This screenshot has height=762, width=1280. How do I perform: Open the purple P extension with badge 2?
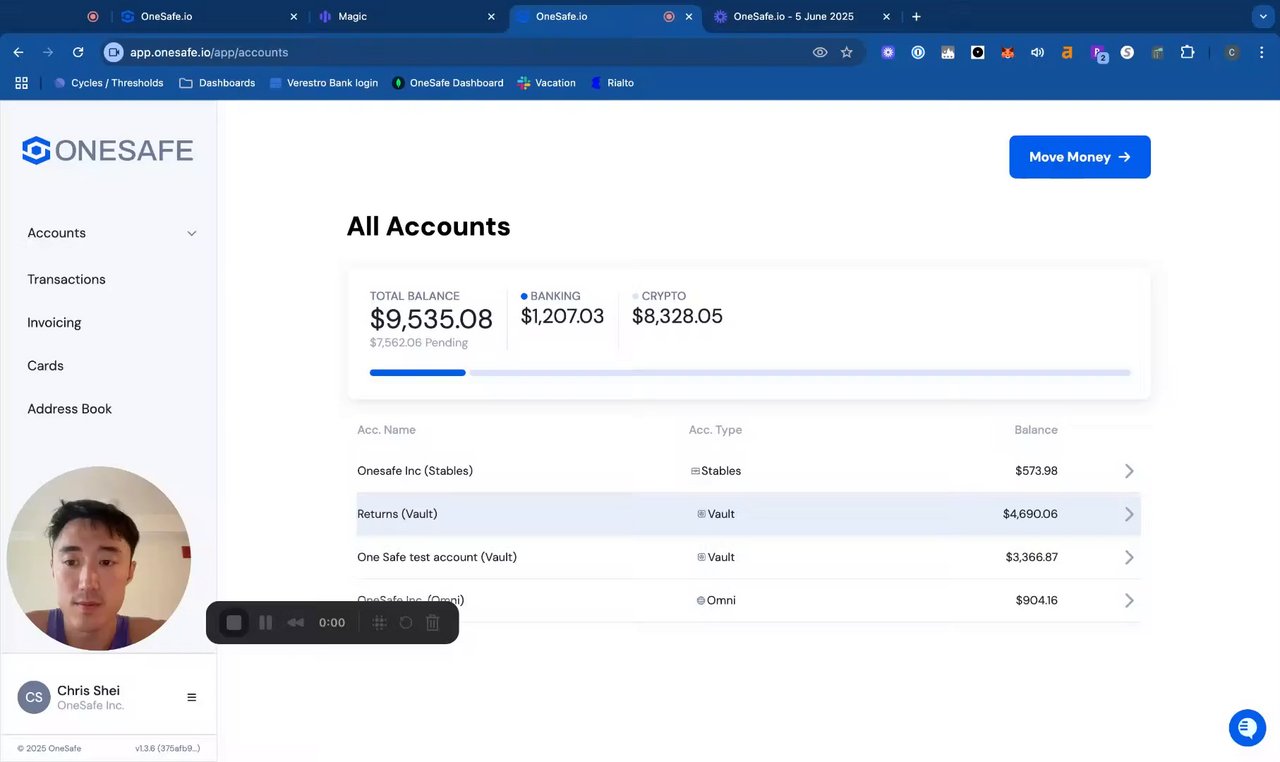1098,53
